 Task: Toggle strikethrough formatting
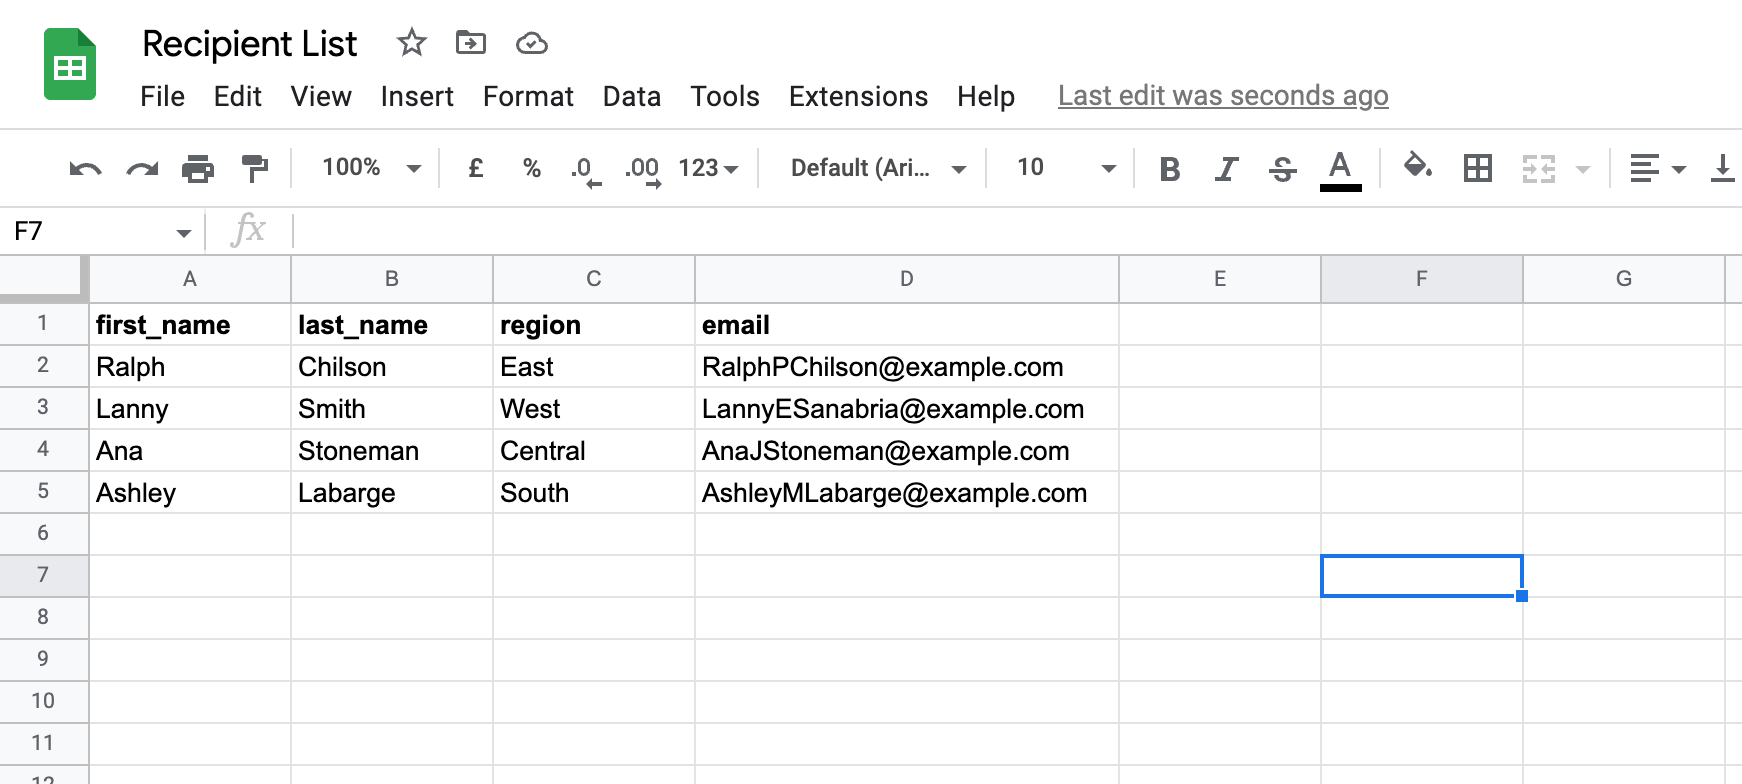click(1282, 168)
